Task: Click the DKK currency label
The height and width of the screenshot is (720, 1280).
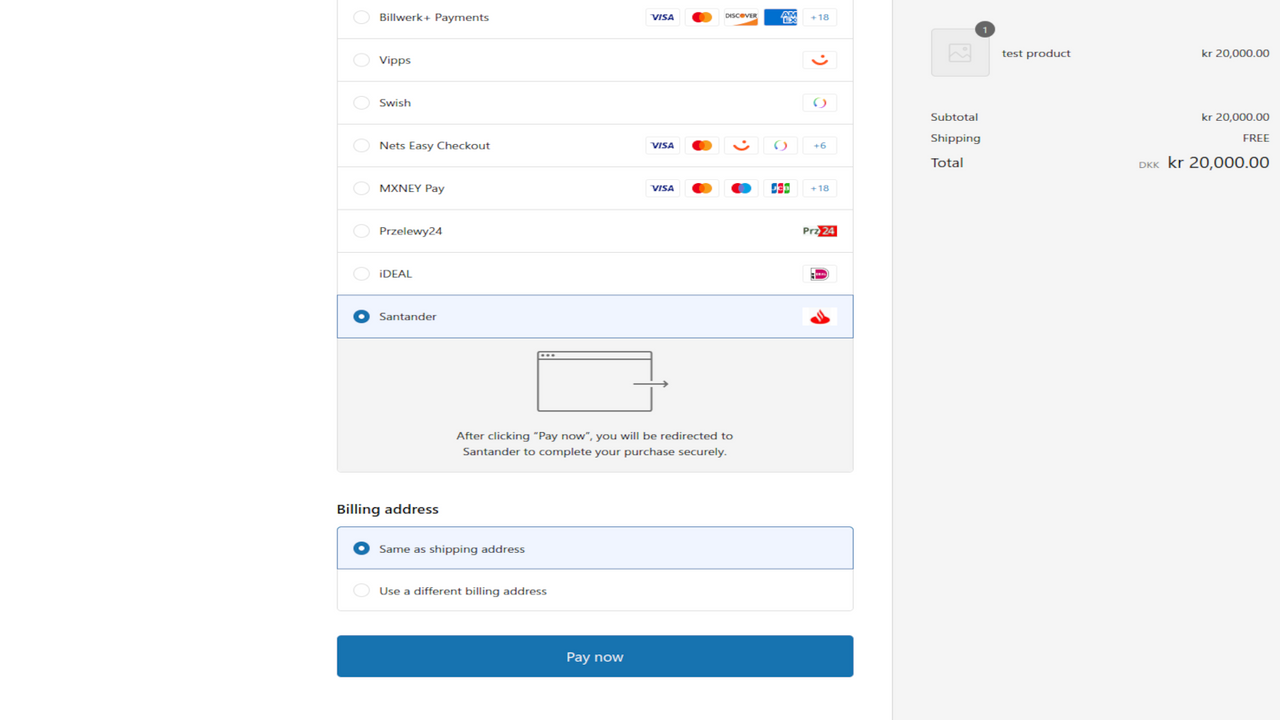Action: pyautogui.click(x=1148, y=165)
